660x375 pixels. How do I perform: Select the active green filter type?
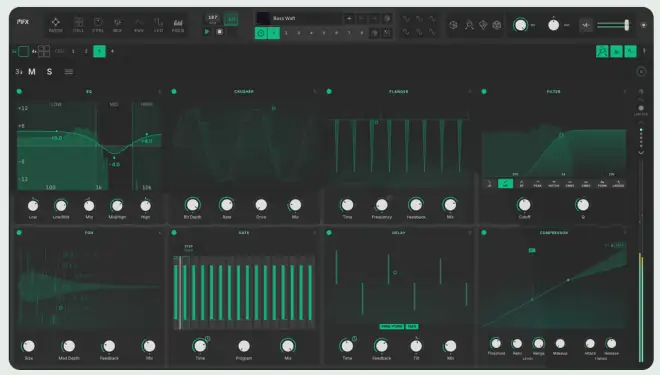[506, 184]
